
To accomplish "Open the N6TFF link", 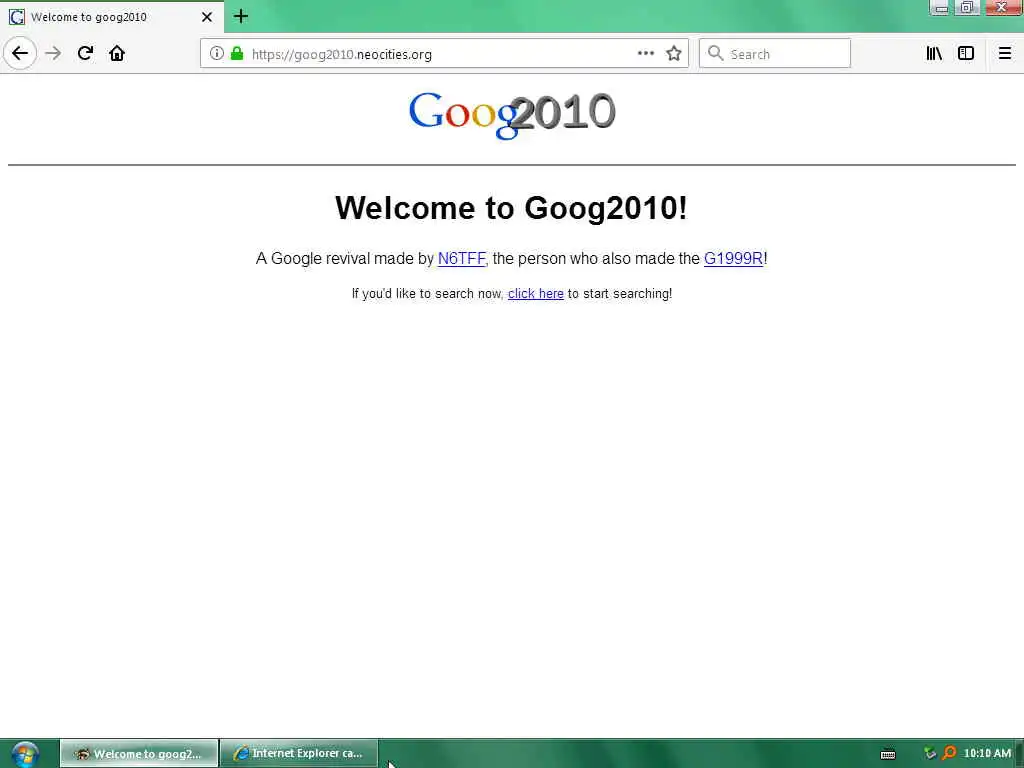I will tap(461, 259).
